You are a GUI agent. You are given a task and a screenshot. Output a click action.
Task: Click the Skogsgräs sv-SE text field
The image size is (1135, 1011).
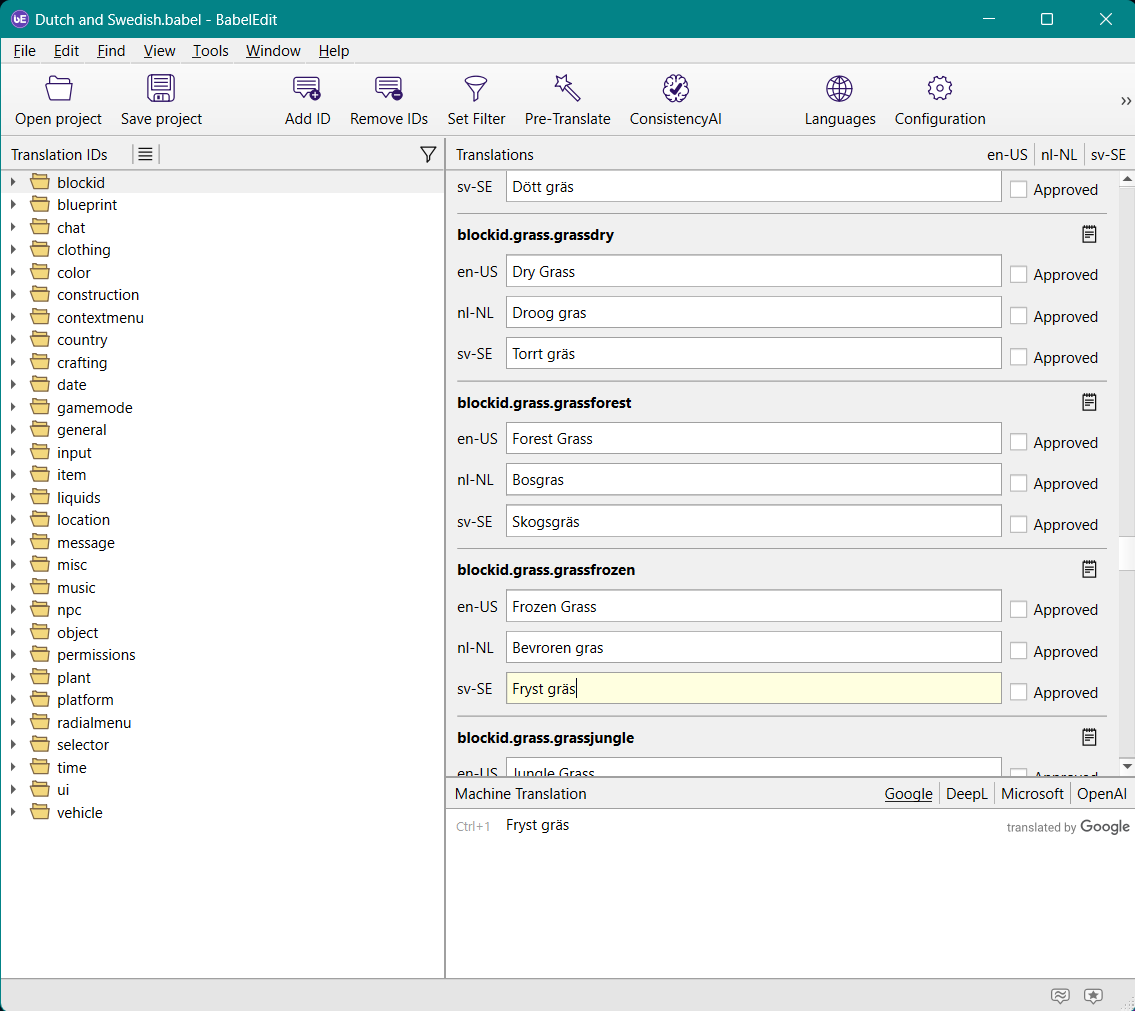752,521
